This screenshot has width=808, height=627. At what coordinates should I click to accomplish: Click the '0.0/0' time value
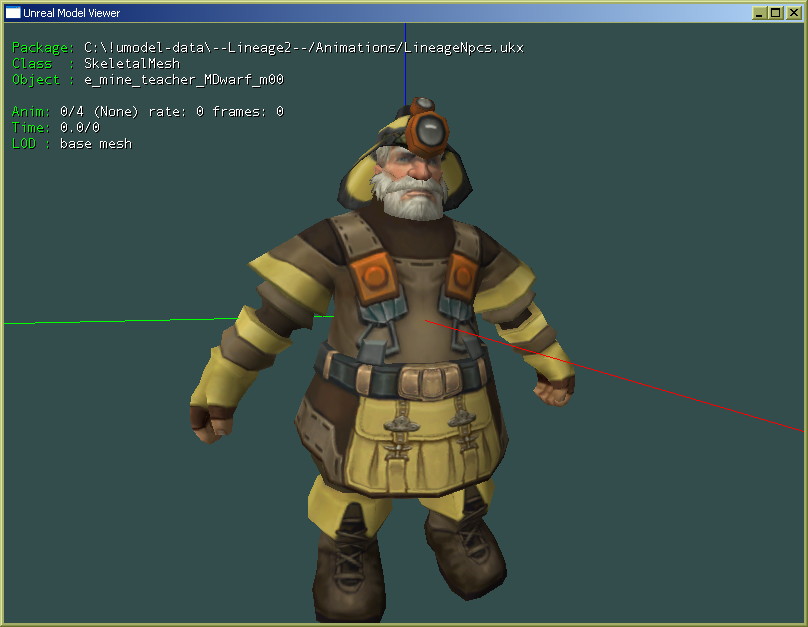coord(80,128)
